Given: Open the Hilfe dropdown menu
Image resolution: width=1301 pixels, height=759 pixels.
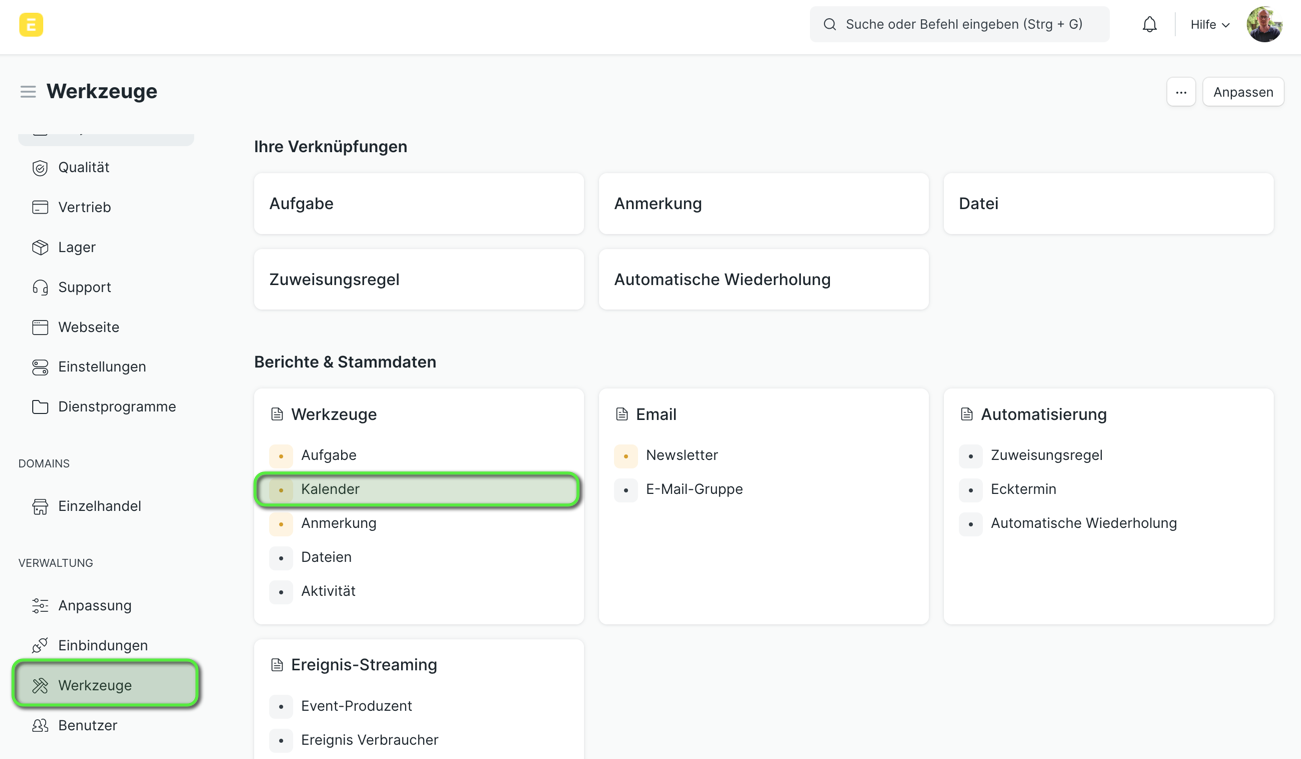Looking at the screenshot, I should (x=1210, y=25).
